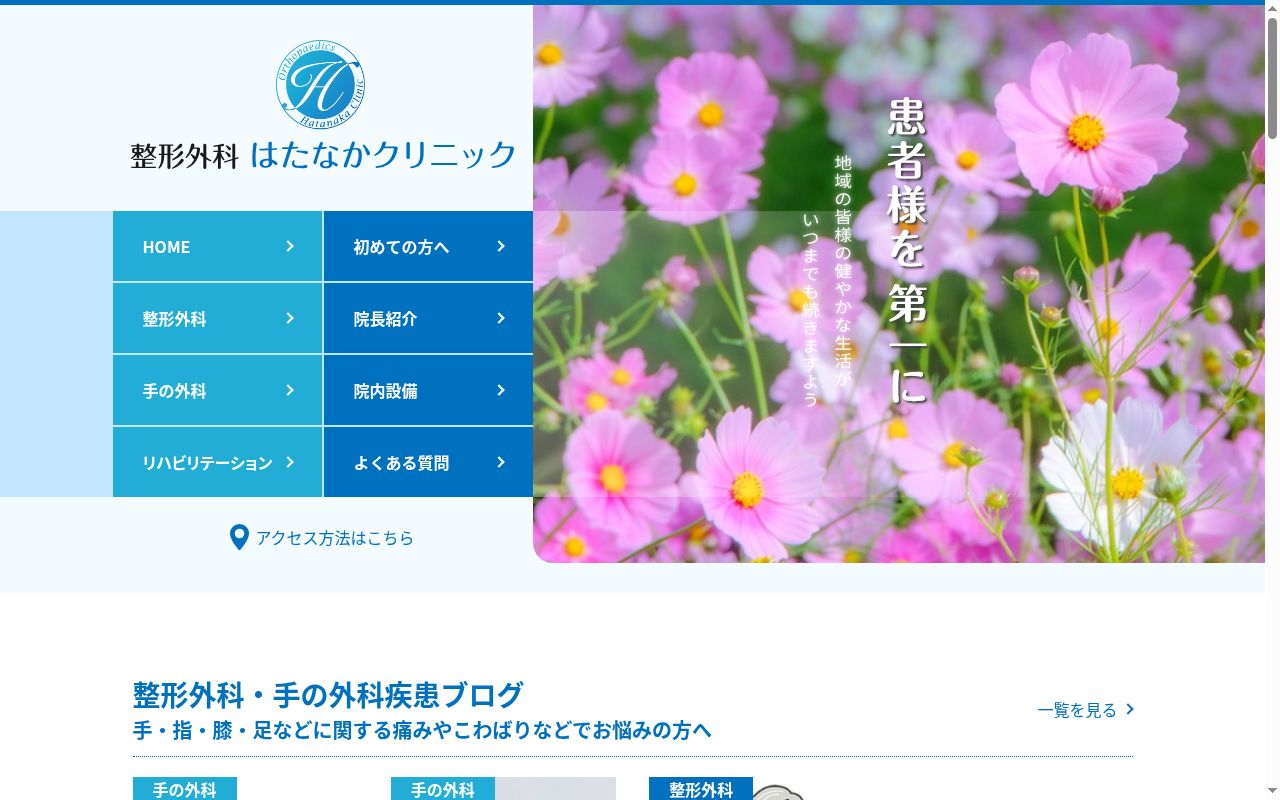Follow the アクセス方法はこちら link
Screen dimensions: 1280x800
click(x=322, y=538)
